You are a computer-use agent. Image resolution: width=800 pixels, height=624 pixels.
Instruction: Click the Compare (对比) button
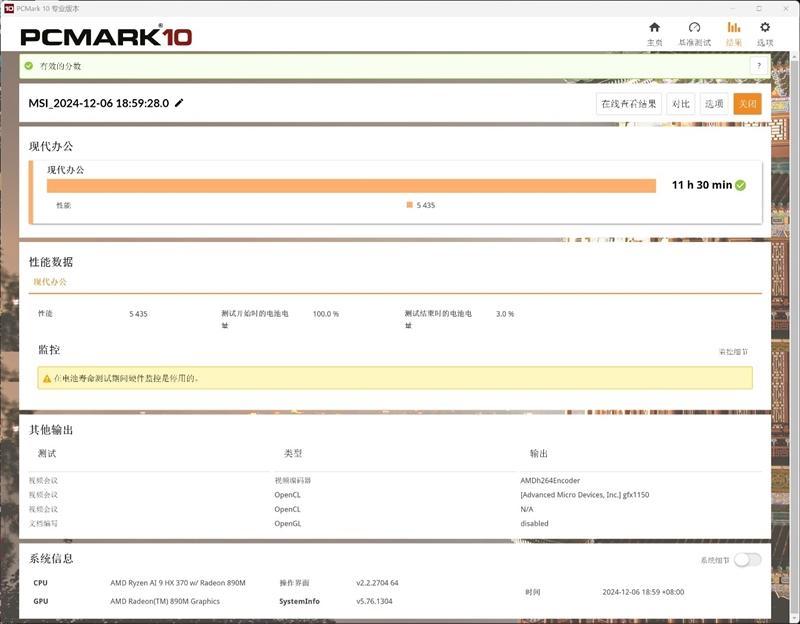click(x=680, y=104)
